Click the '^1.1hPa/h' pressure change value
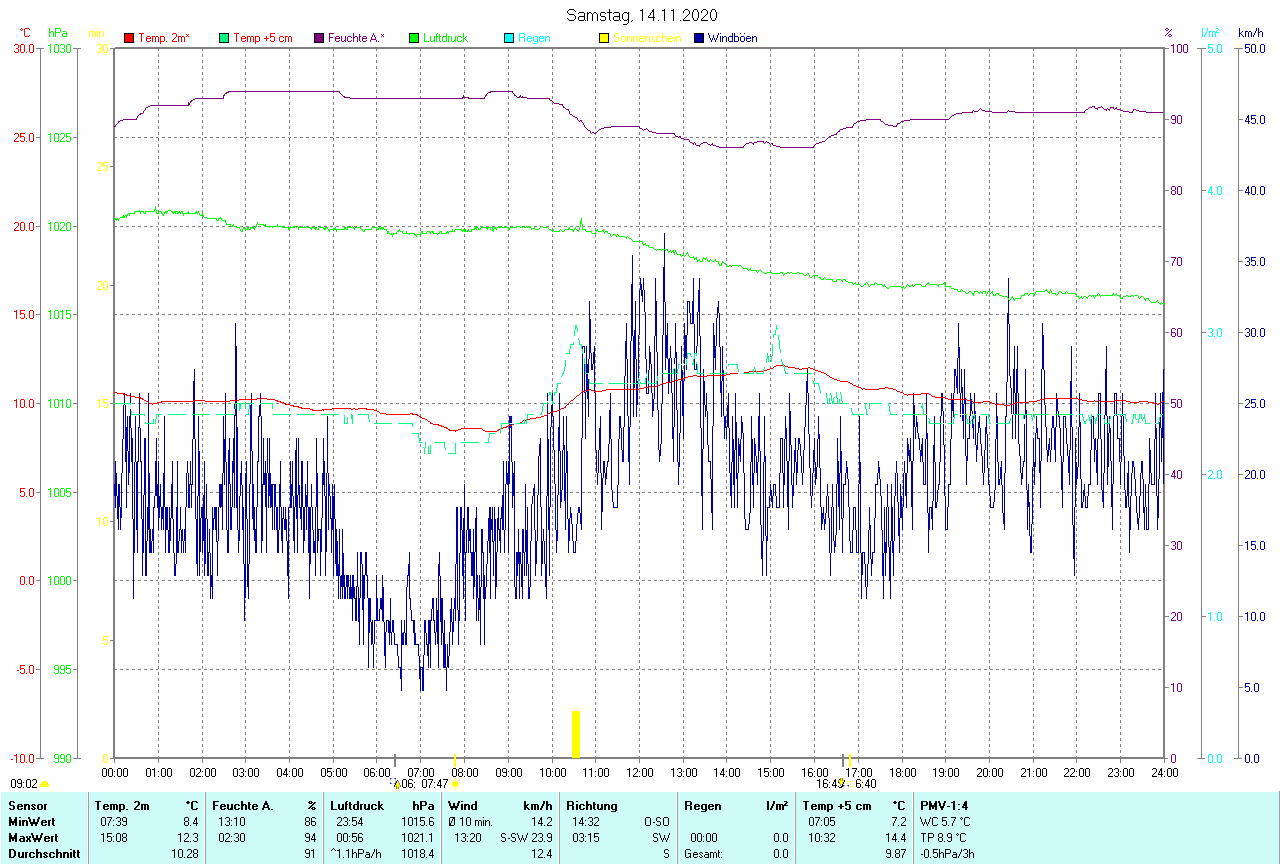This screenshot has width=1280, height=864. (x=355, y=854)
